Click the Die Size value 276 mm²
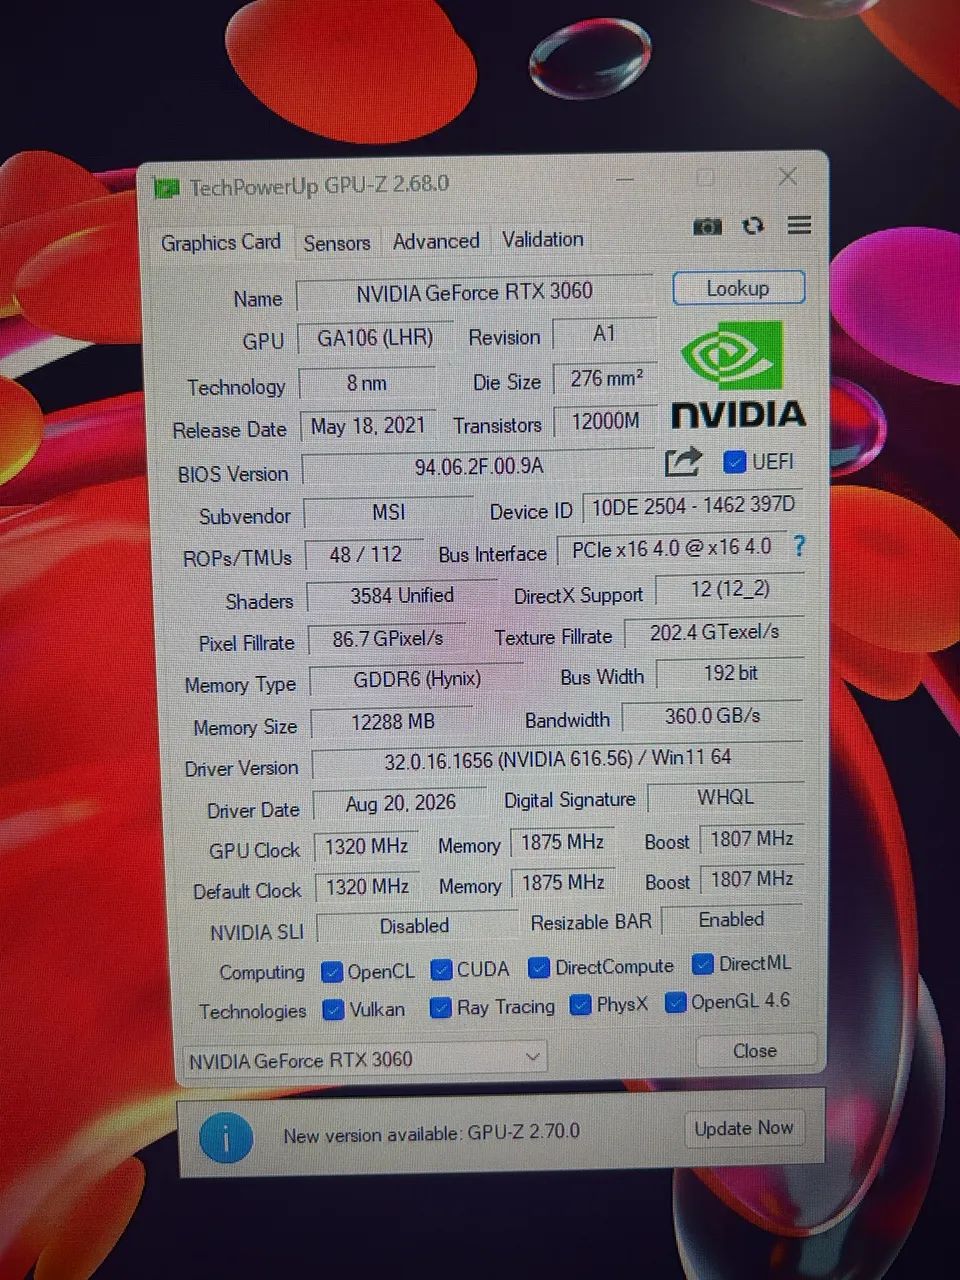 [605, 379]
